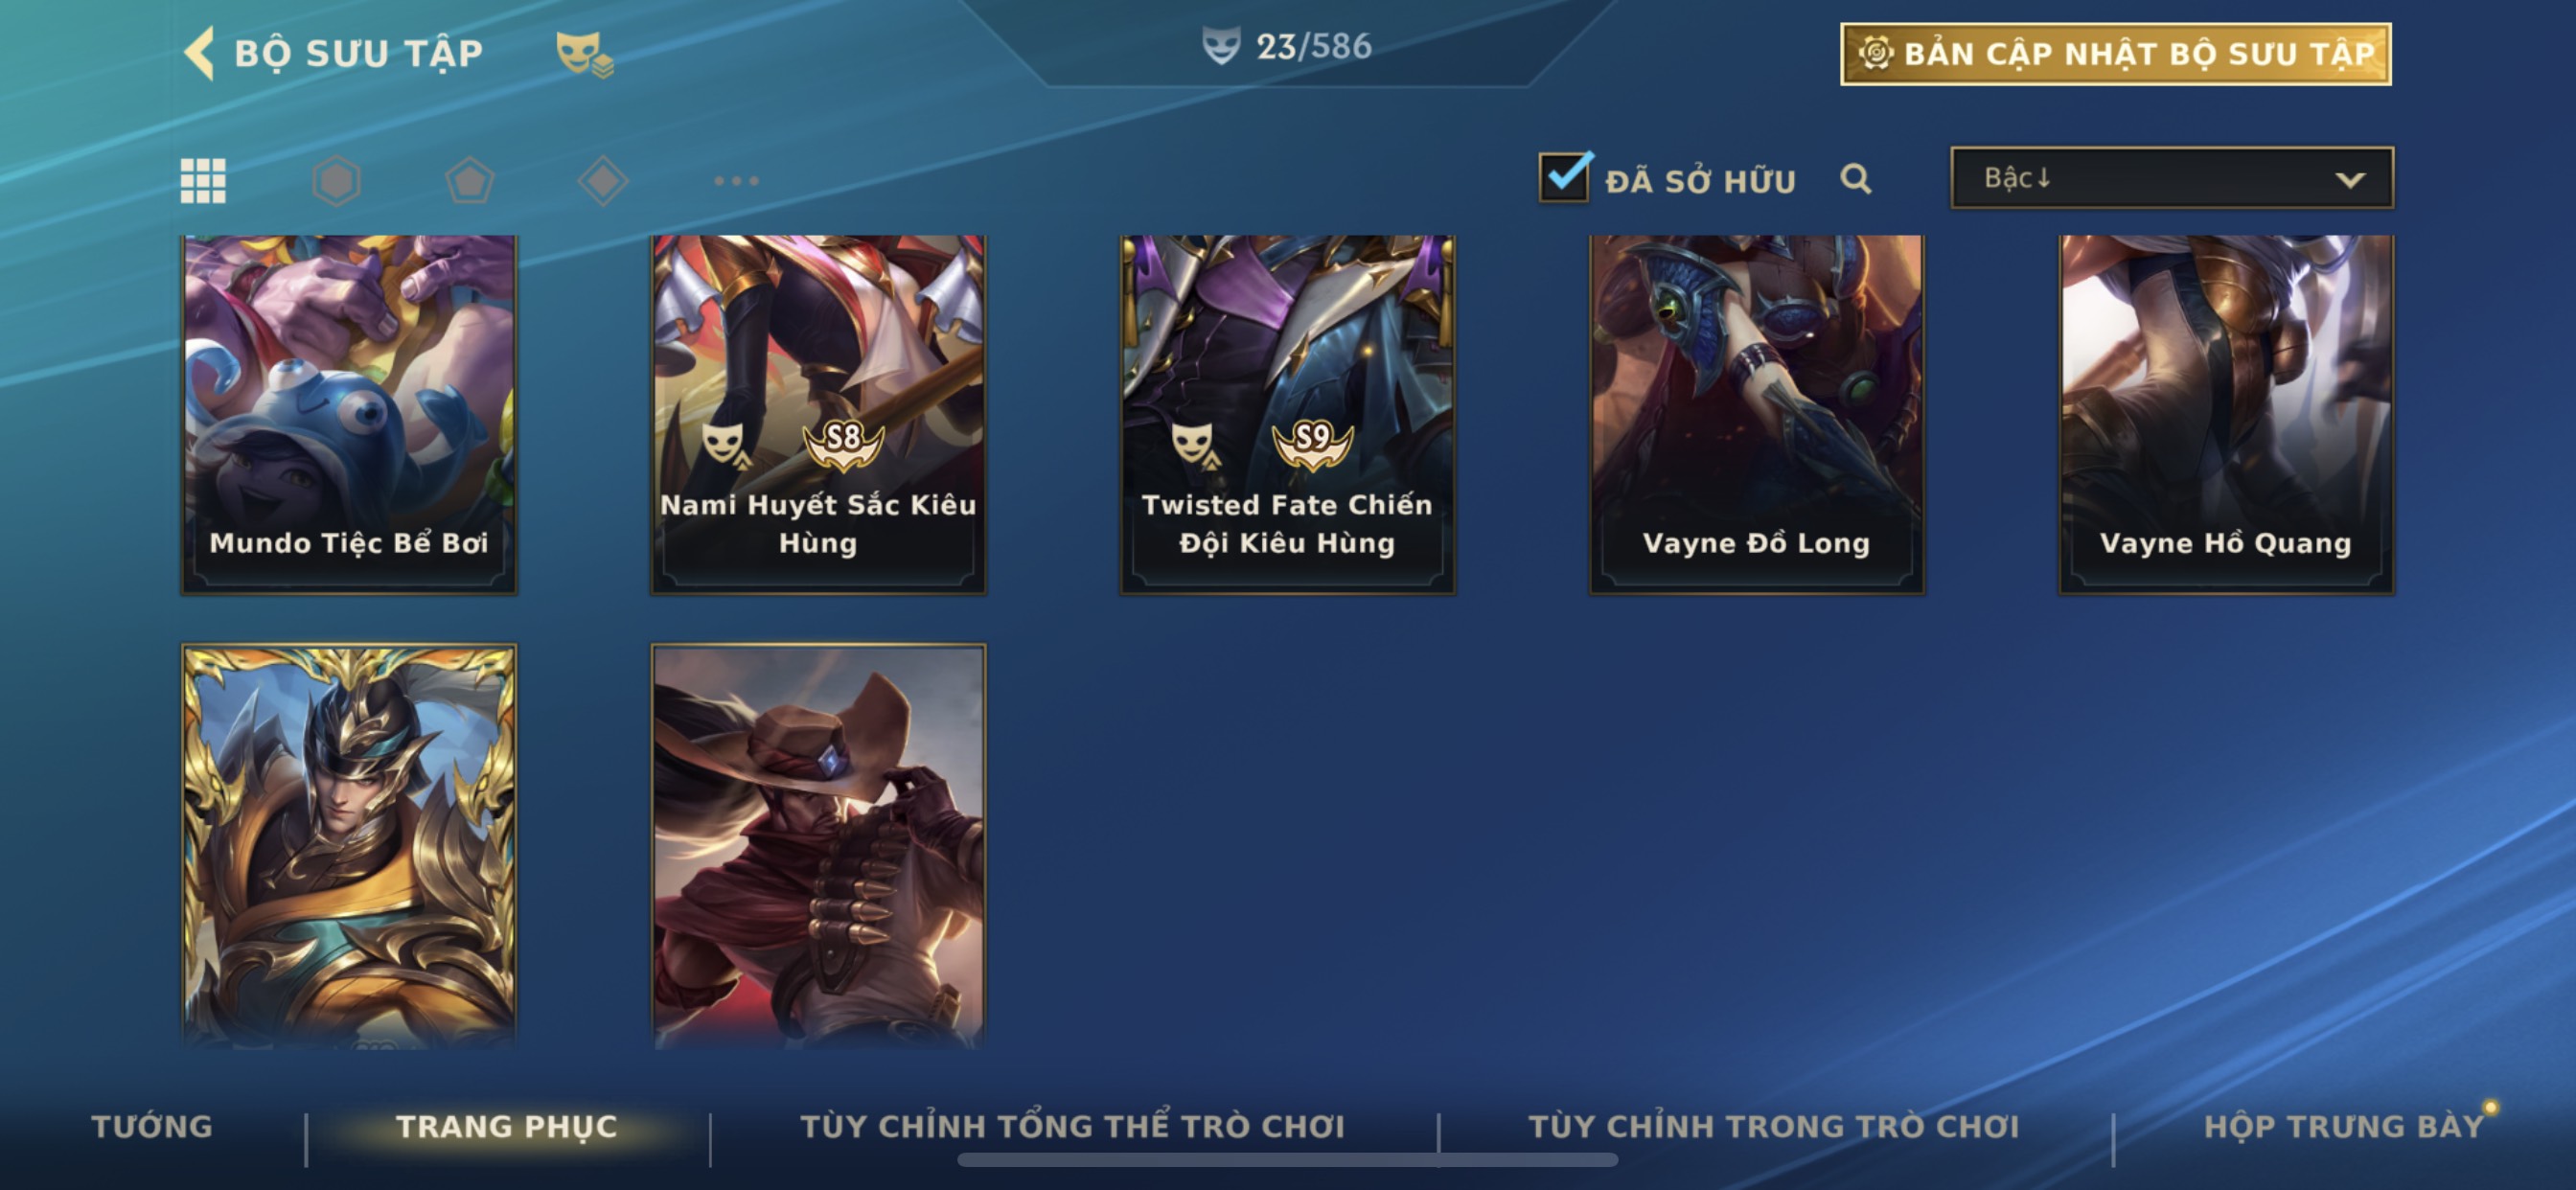Open the search magnifier icon
The width and height of the screenshot is (2576, 1190).
[1856, 179]
